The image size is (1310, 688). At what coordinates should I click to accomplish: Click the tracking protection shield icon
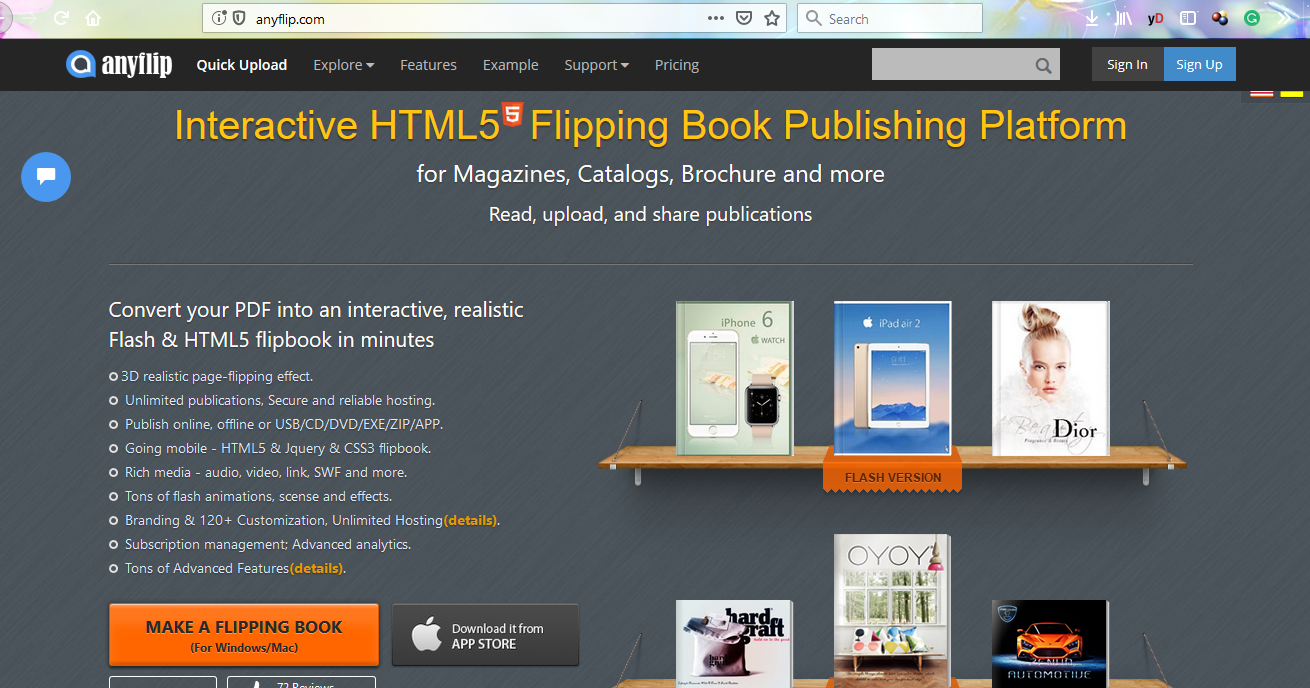click(x=239, y=18)
